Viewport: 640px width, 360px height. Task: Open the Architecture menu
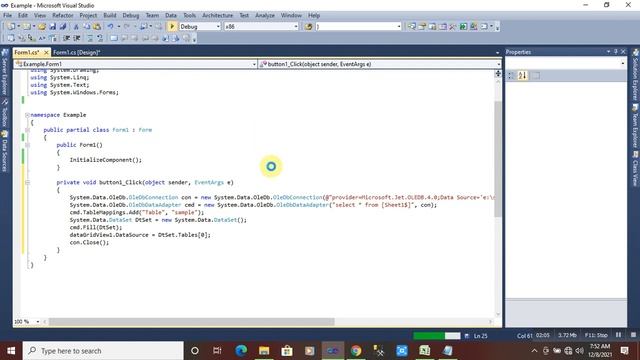click(217, 16)
